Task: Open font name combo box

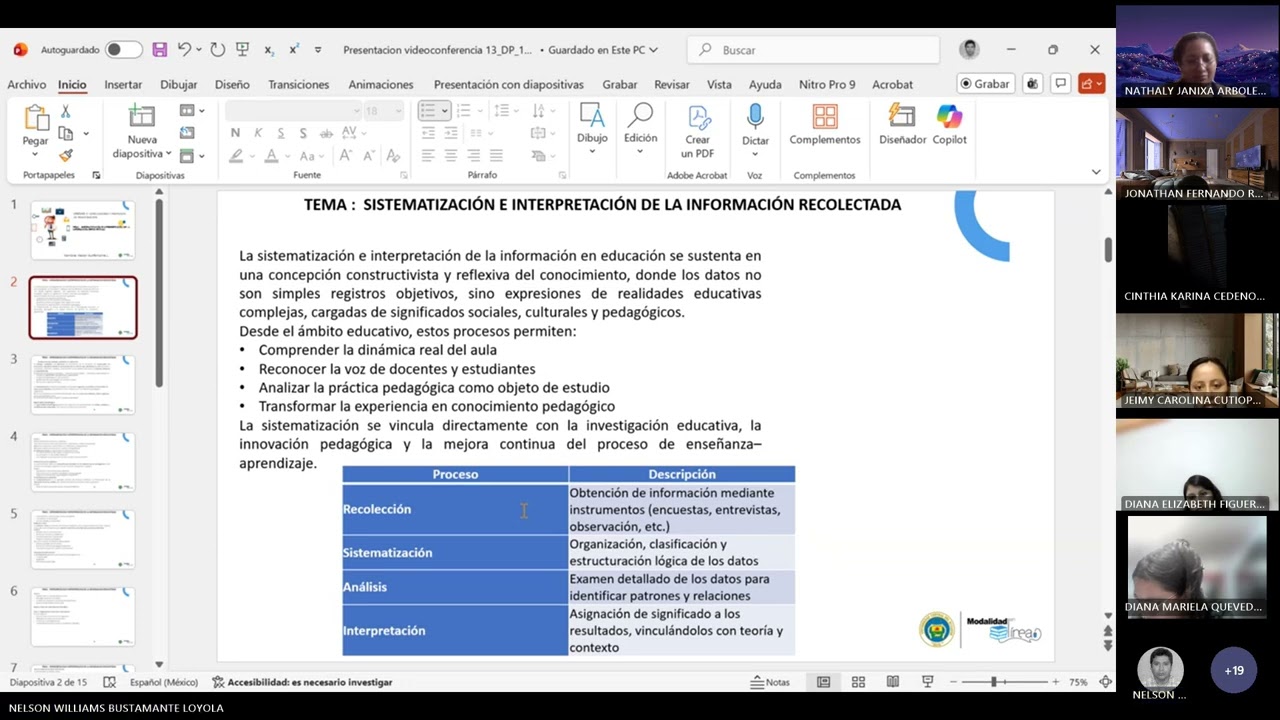Action: click(293, 111)
